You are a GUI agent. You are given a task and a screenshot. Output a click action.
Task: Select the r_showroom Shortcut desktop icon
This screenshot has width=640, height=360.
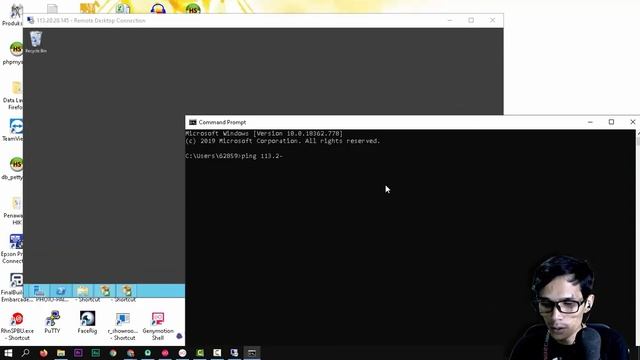[x=122, y=326]
